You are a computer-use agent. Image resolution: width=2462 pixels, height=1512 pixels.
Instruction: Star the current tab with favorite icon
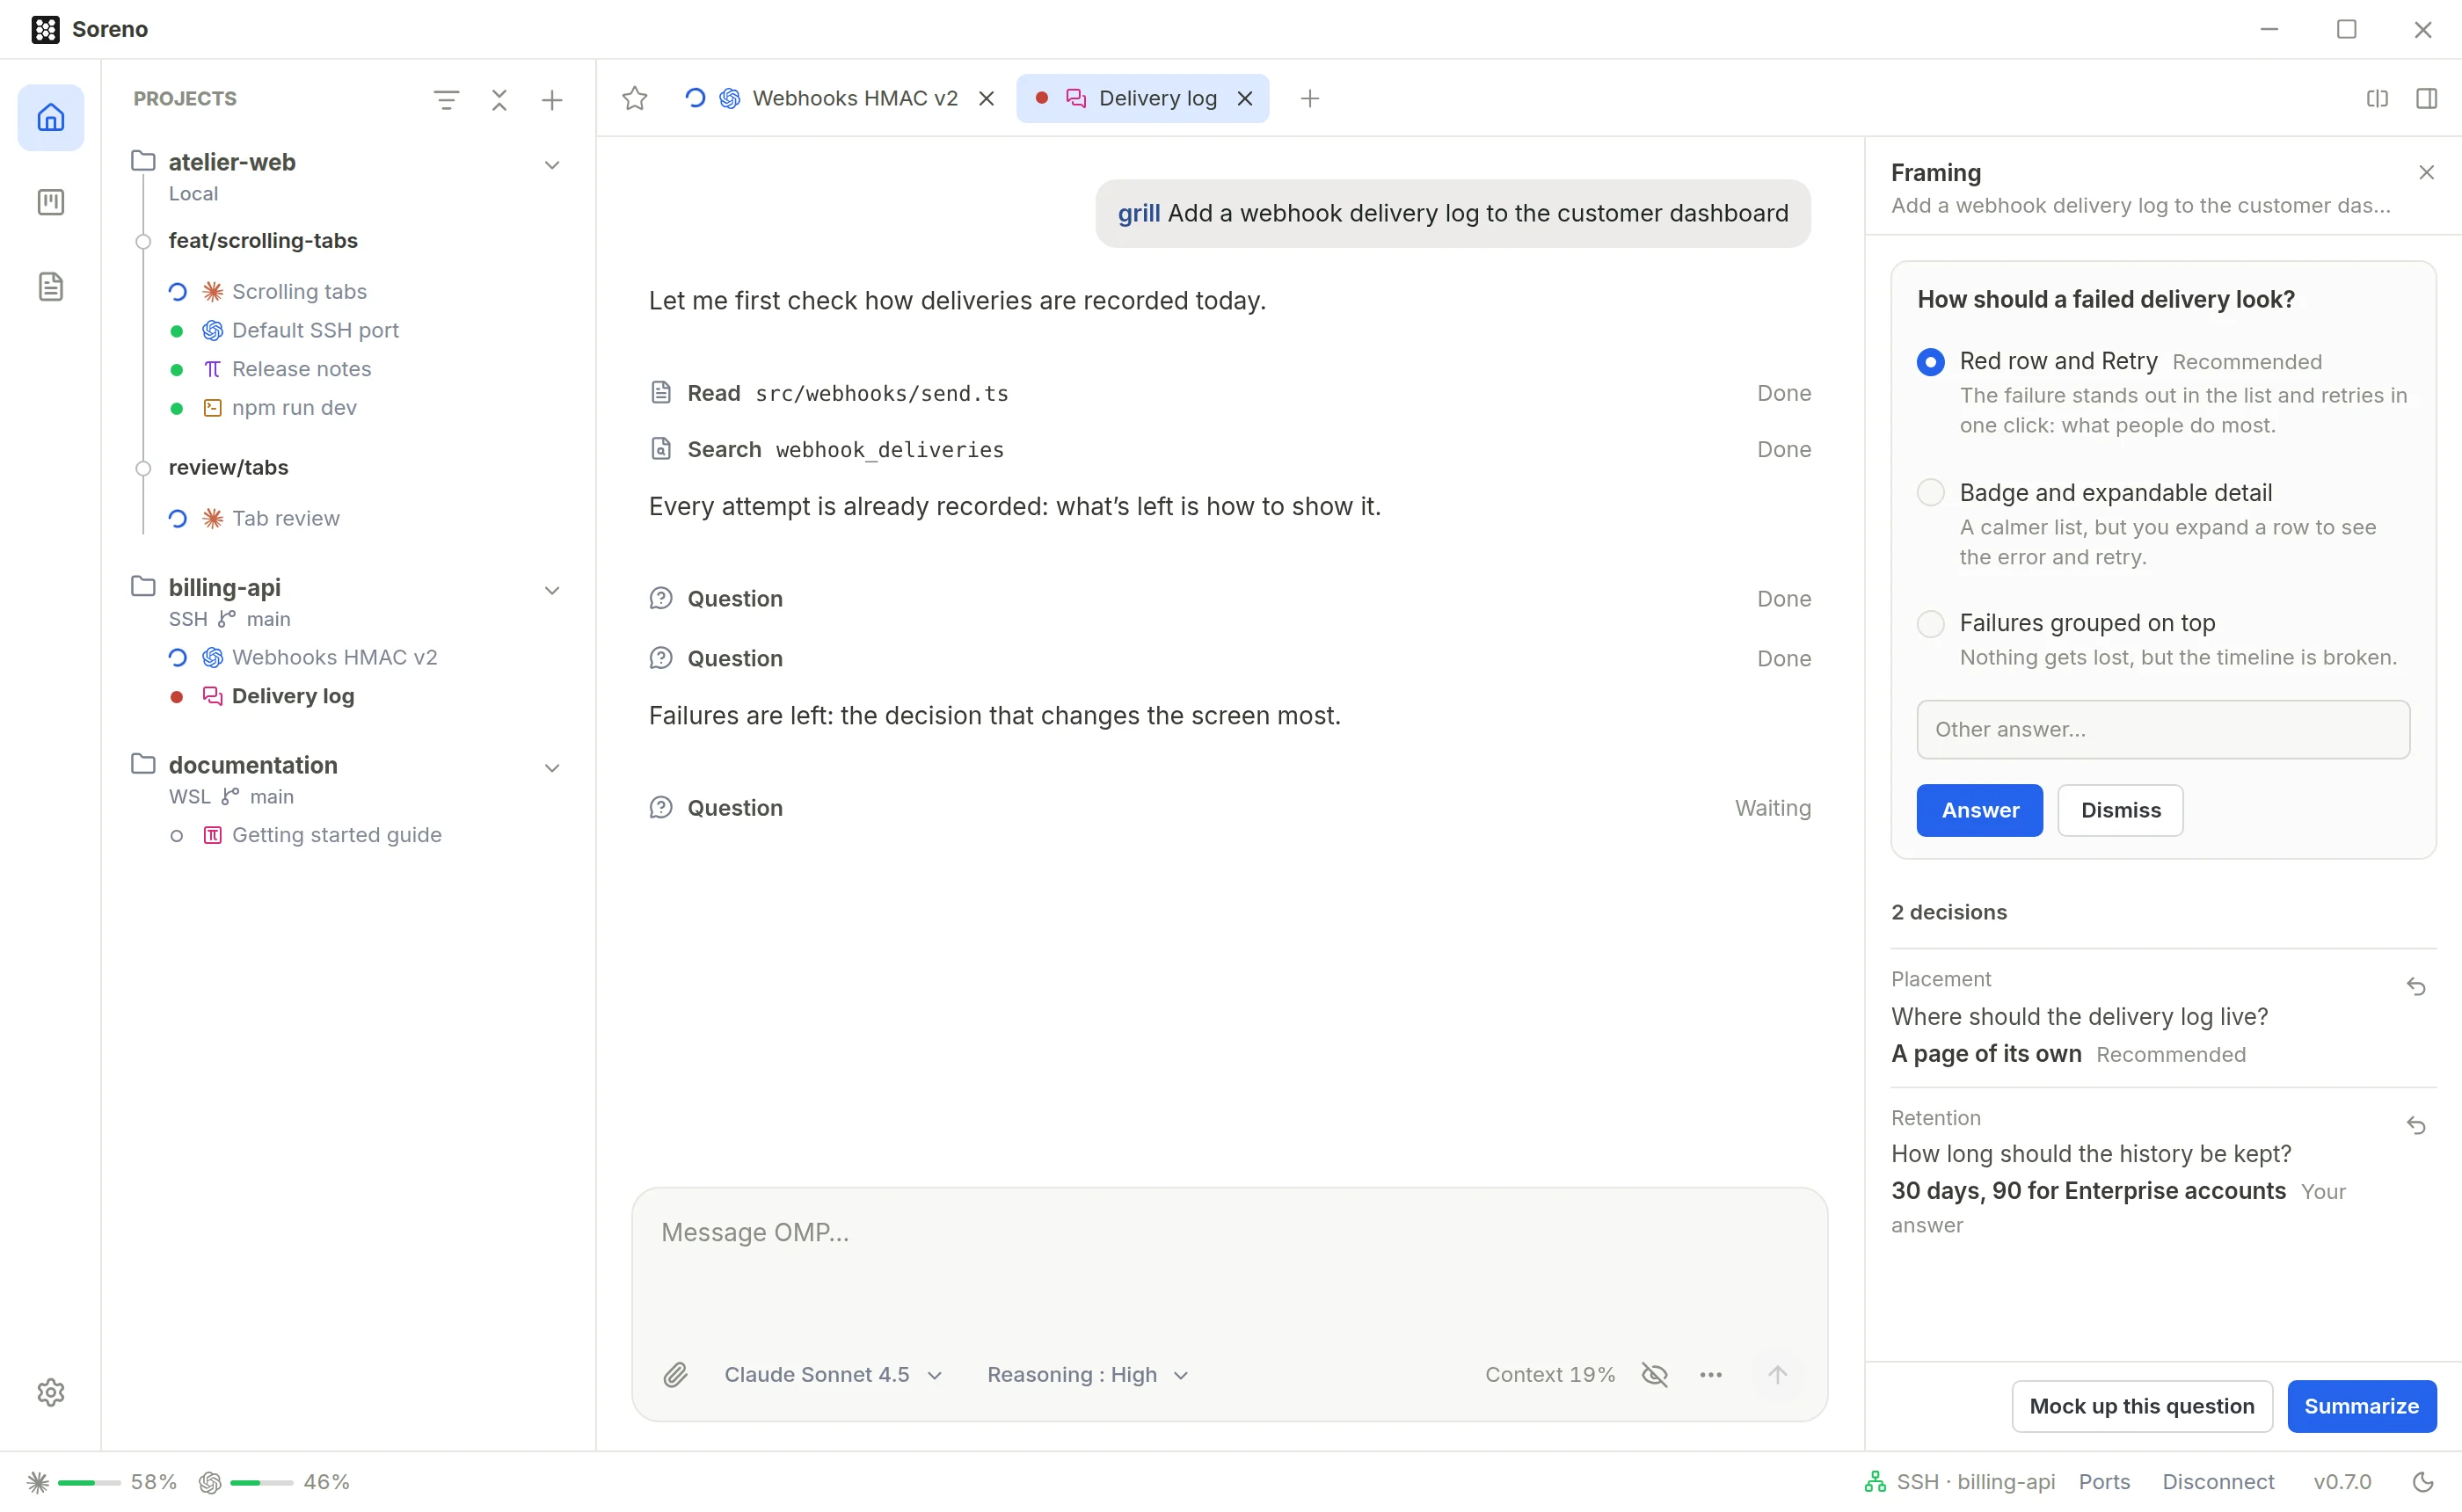coord(635,98)
